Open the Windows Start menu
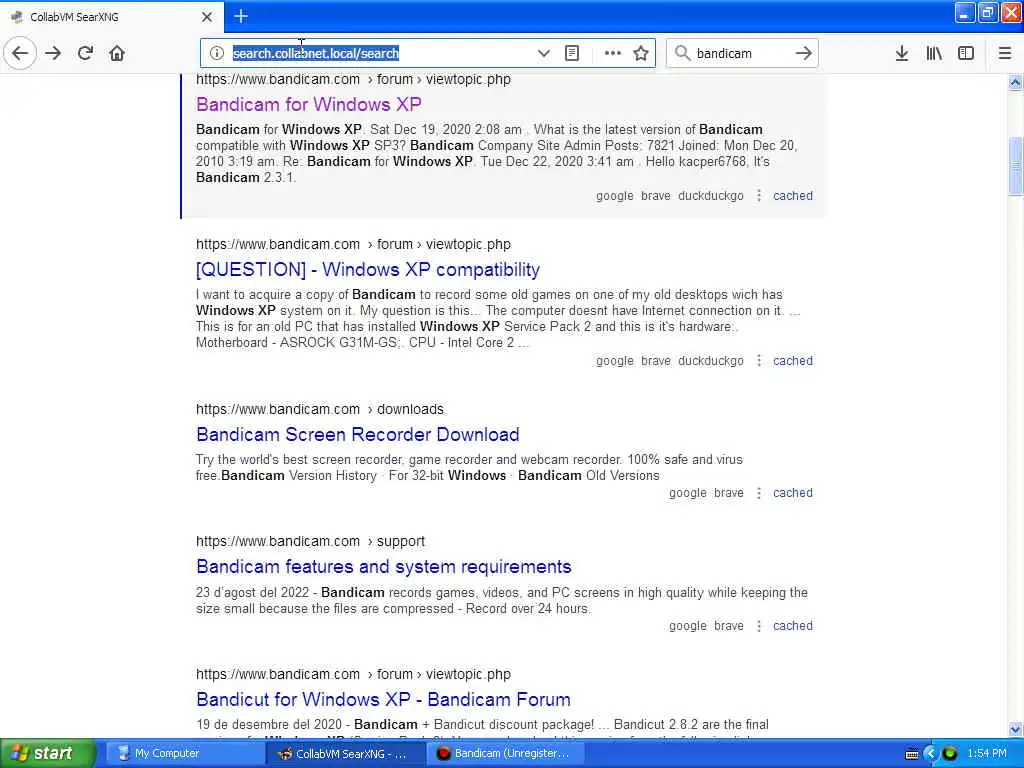 pos(47,754)
